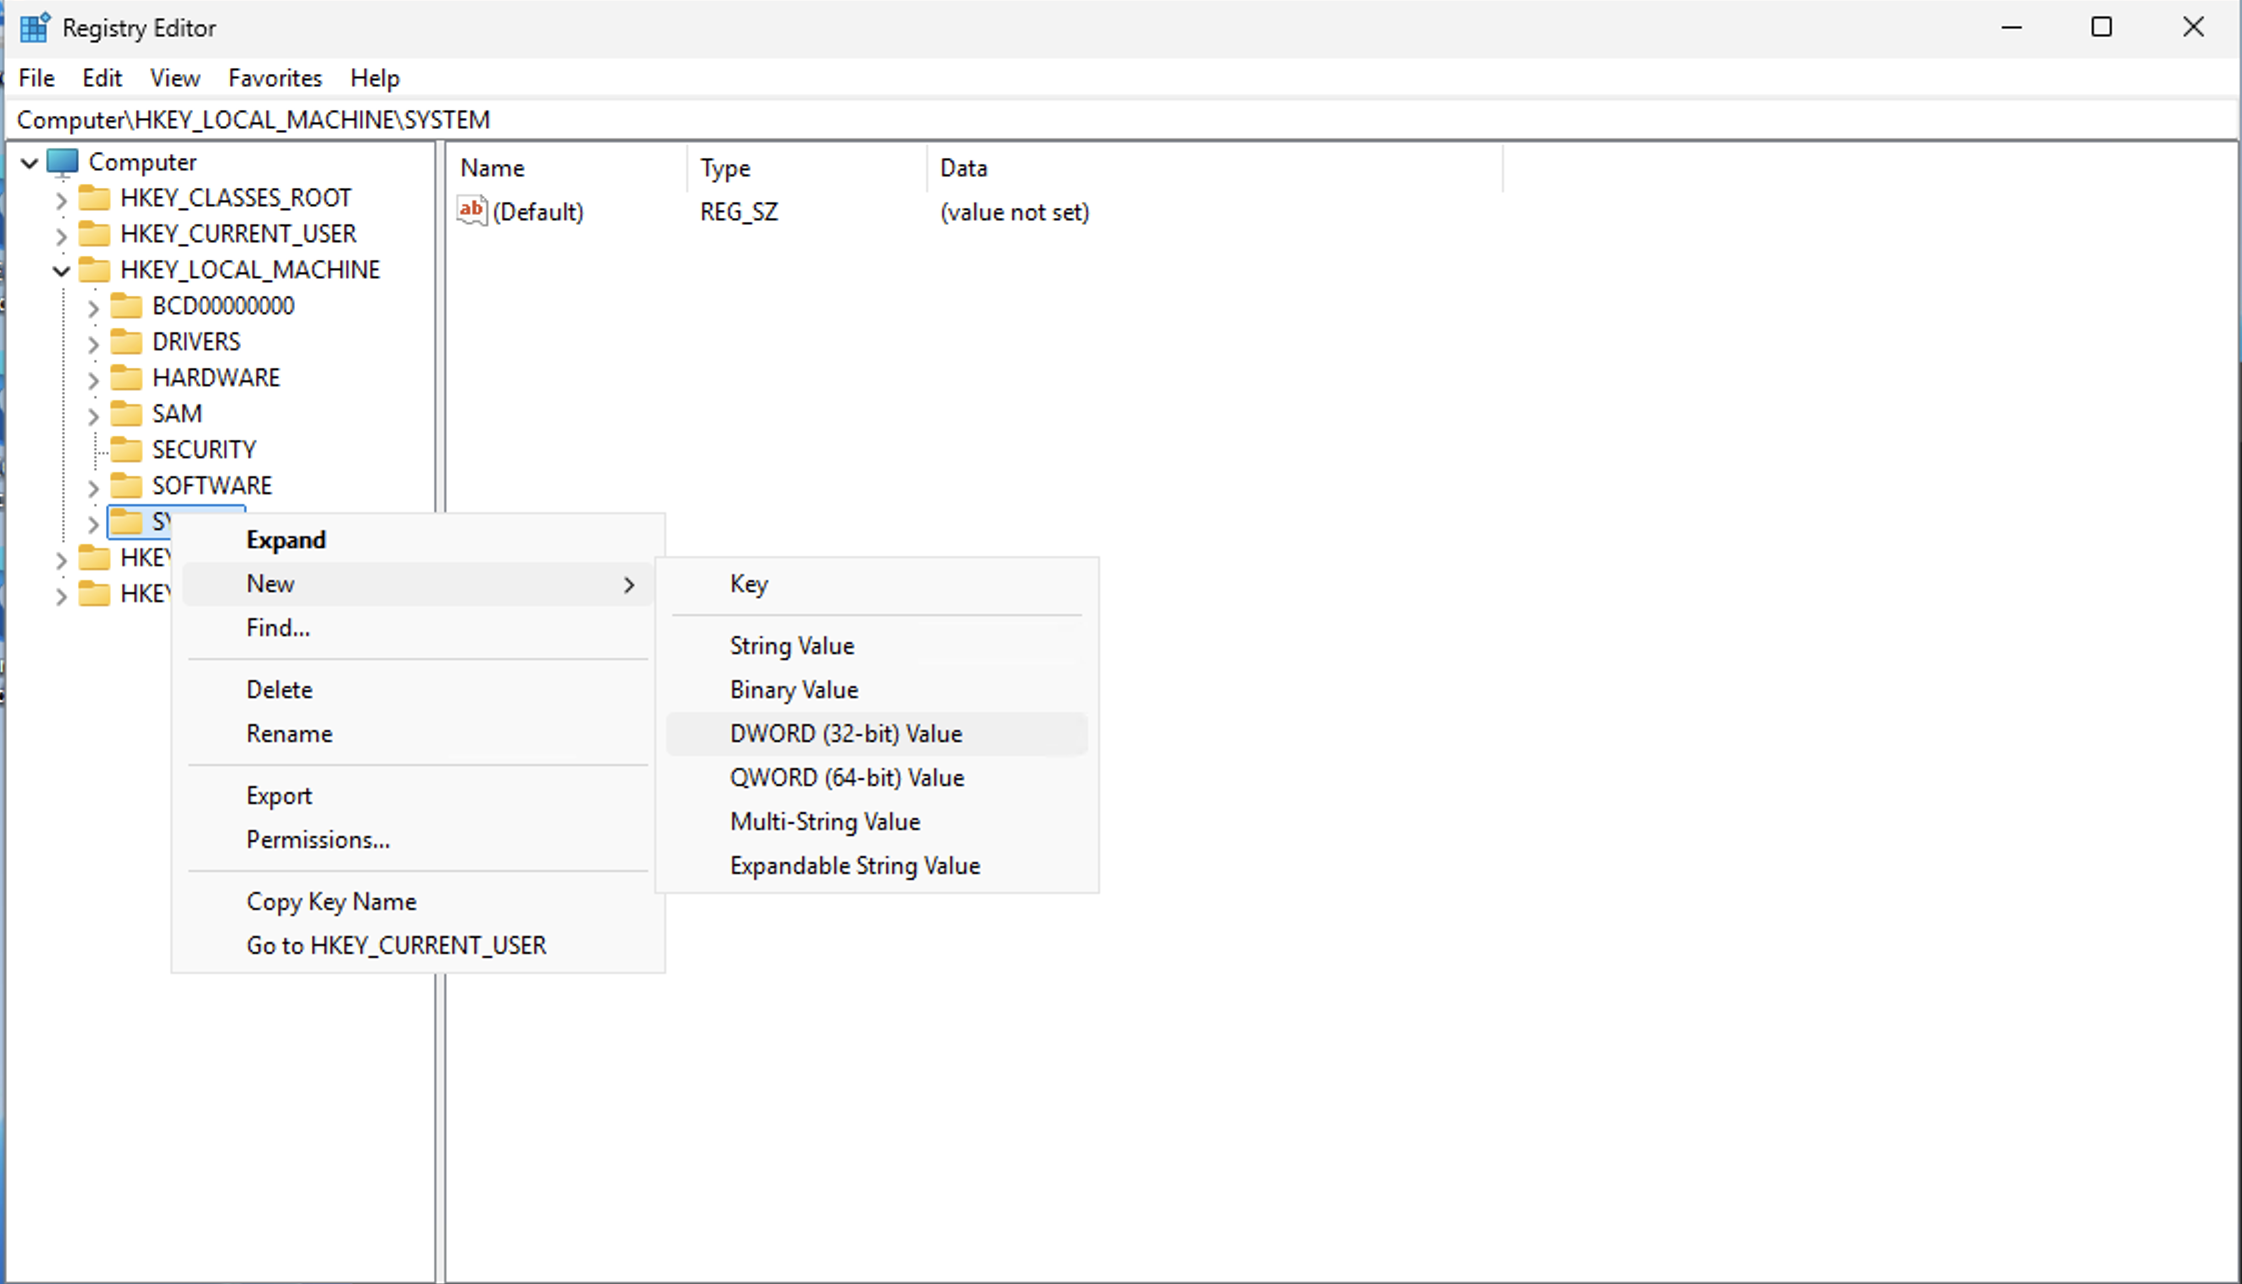Image resolution: width=2242 pixels, height=1284 pixels.
Task: Click the DRIVERS folder icon
Action: 126,342
